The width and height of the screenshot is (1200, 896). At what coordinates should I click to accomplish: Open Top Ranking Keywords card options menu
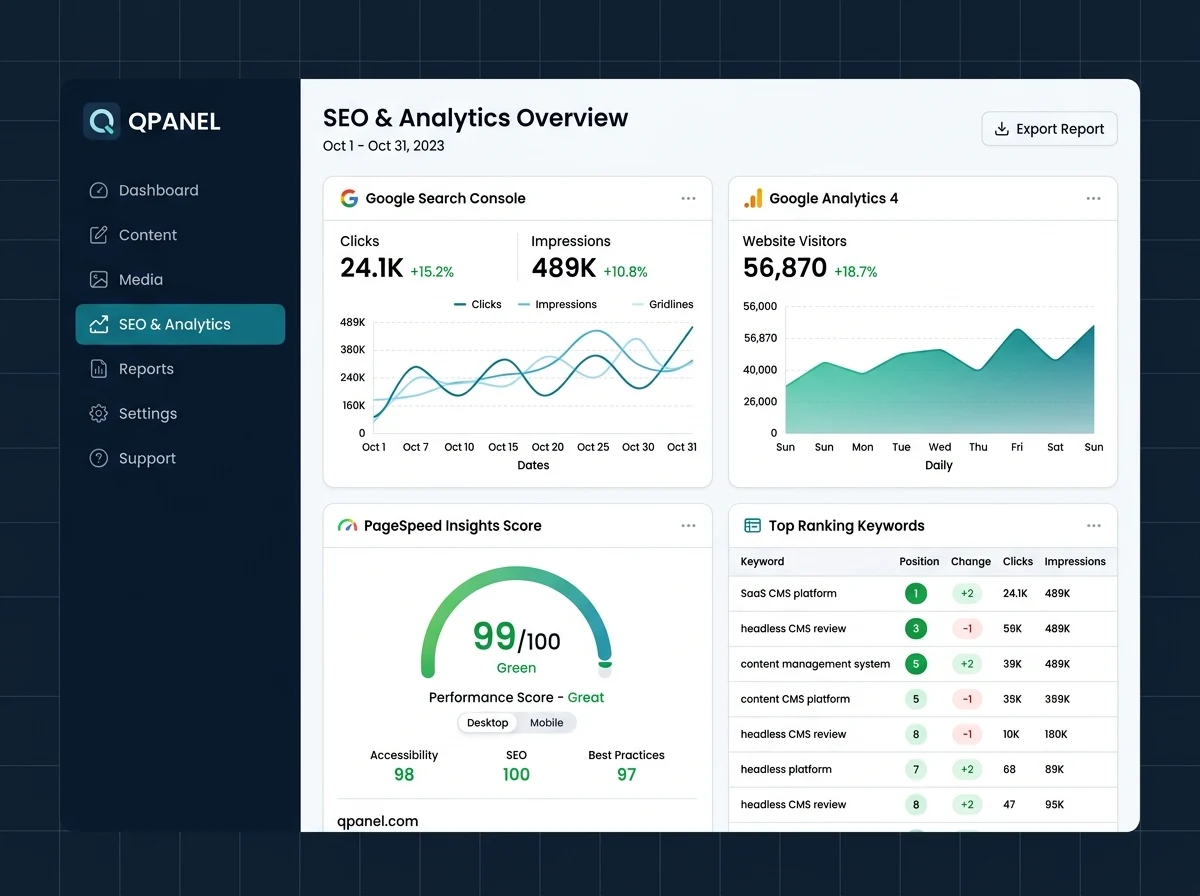tap(1093, 526)
